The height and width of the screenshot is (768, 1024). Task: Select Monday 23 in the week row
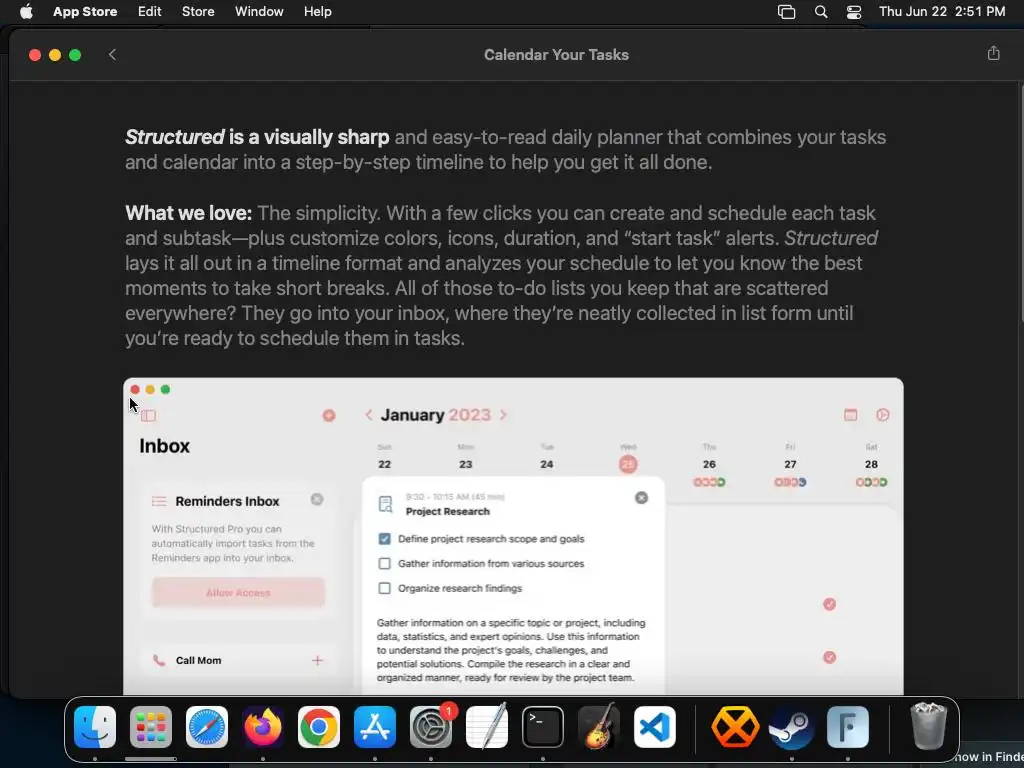coord(466,464)
